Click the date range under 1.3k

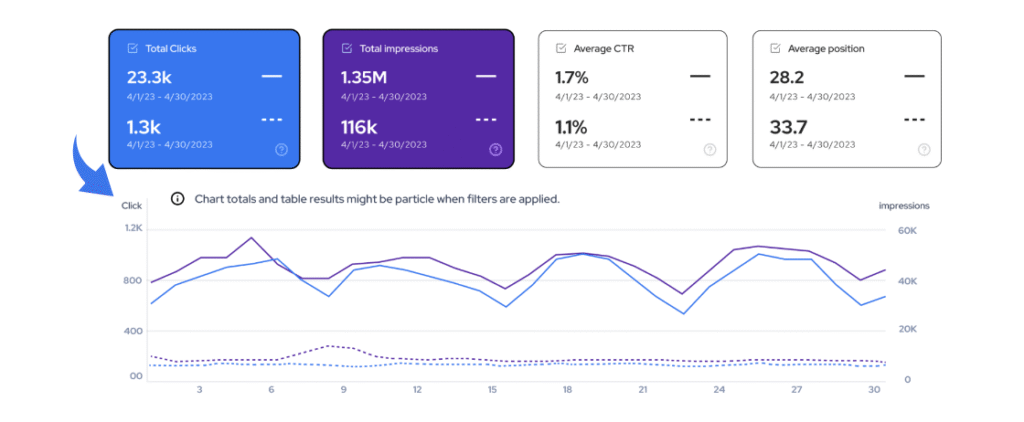click(170, 144)
